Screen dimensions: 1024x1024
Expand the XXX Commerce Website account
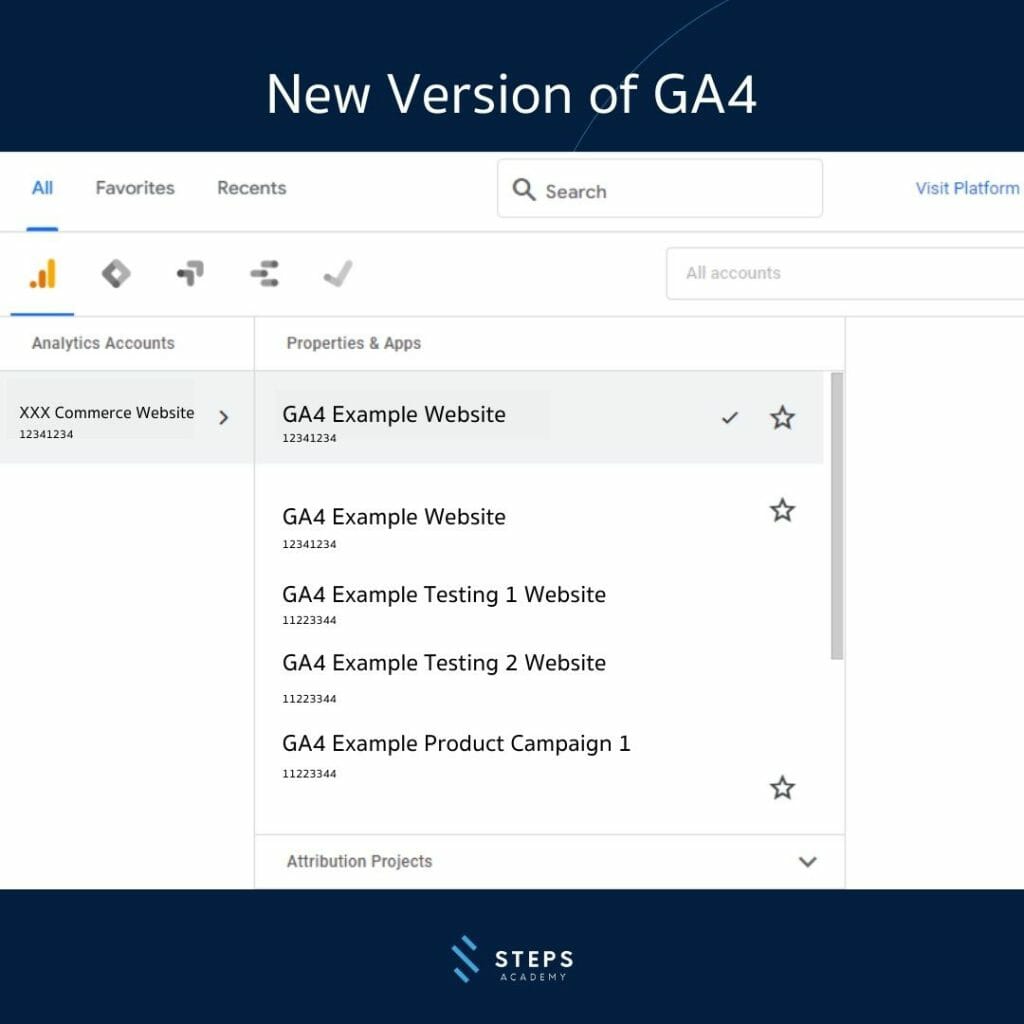[x=224, y=418]
